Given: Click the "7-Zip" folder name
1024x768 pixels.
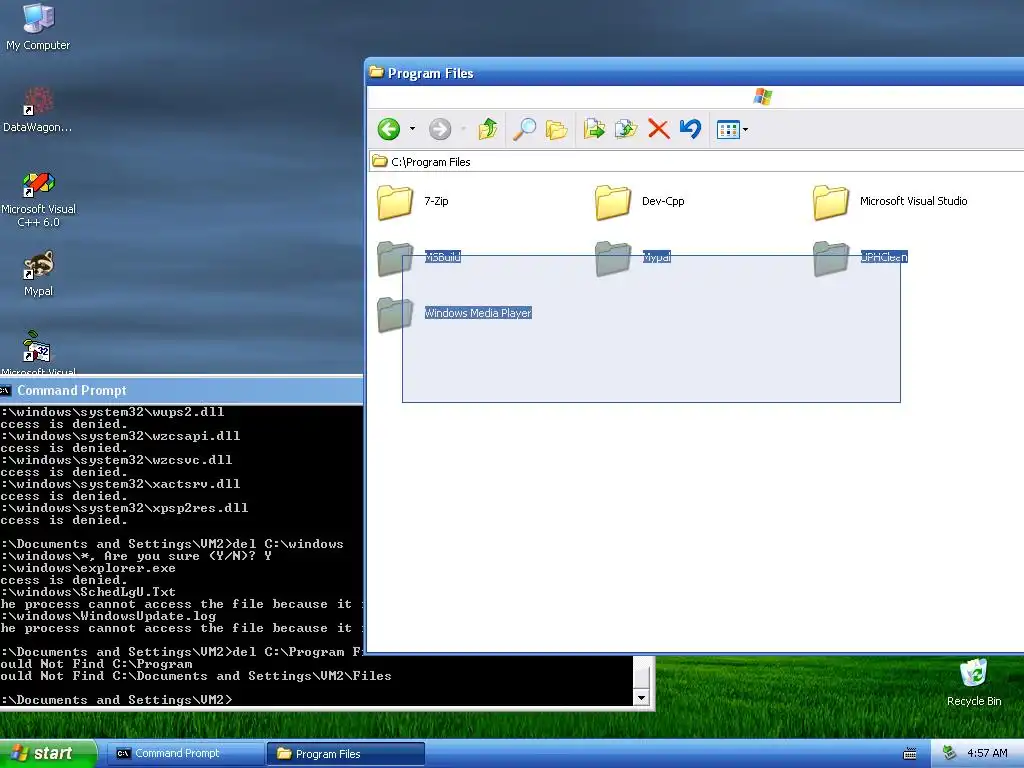Looking at the screenshot, I should [436, 201].
